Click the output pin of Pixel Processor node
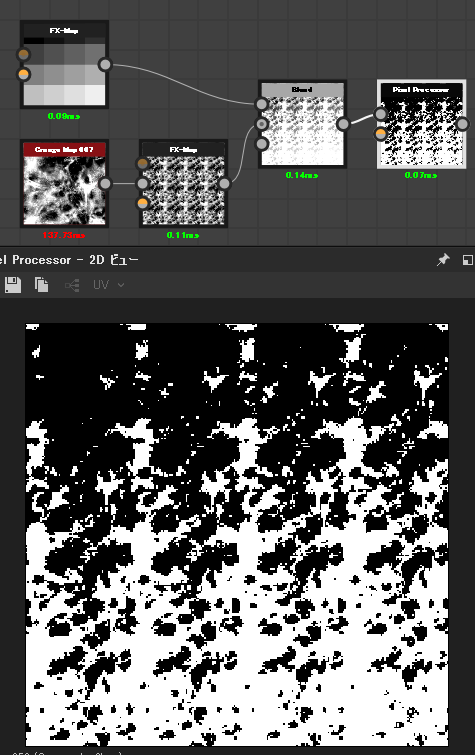The image size is (475, 755). 462,124
